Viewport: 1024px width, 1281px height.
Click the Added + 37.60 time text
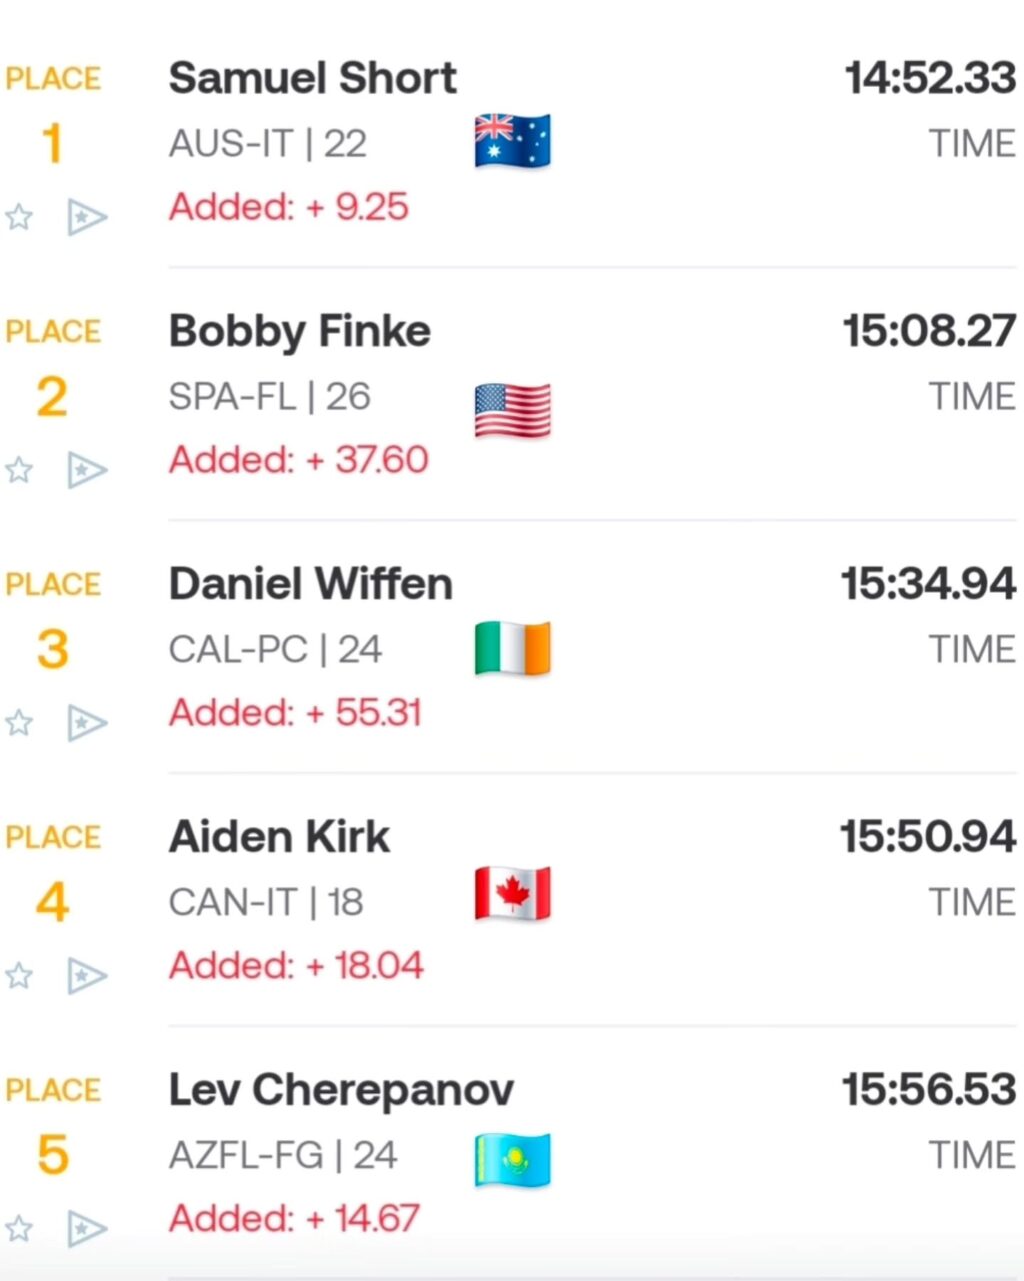coord(298,460)
